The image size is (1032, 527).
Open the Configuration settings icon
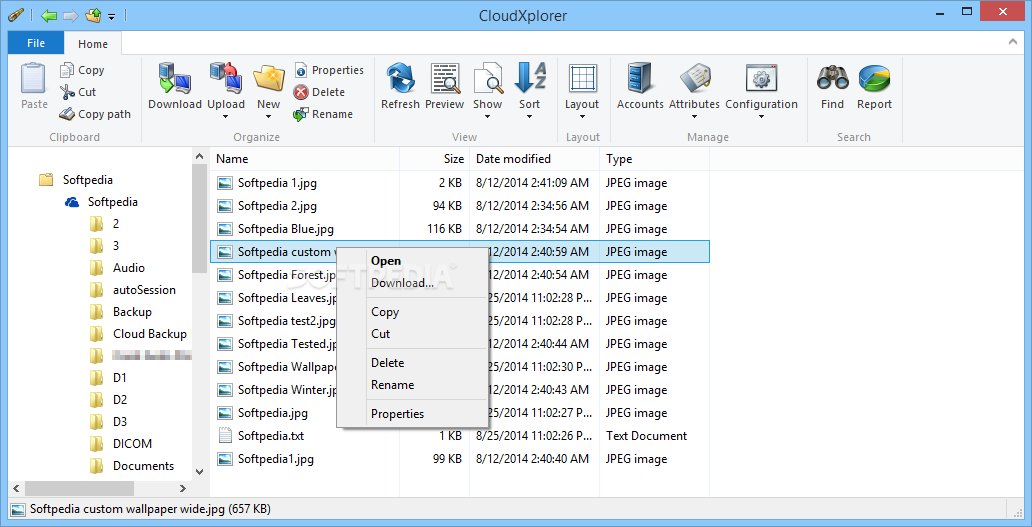click(x=761, y=78)
